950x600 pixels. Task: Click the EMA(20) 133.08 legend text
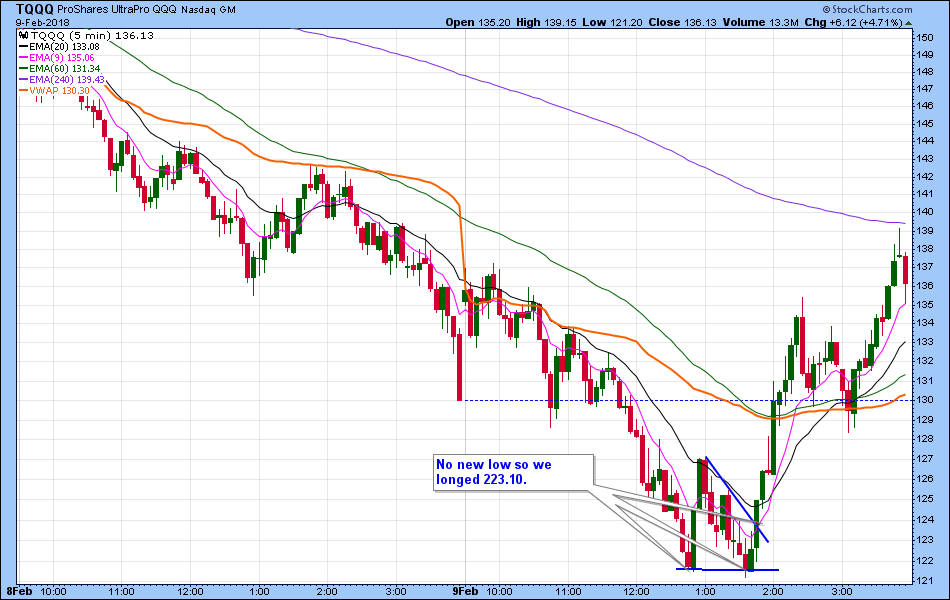point(64,47)
